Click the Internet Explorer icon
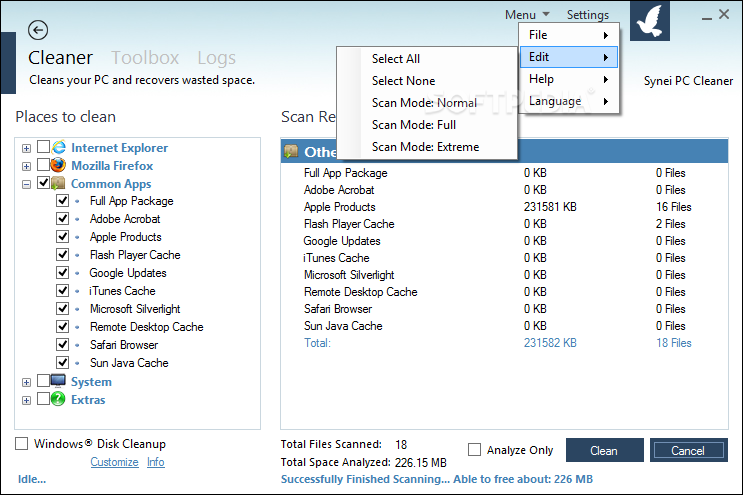Image resolution: width=743 pixels, height=495 pixels. point(58,147)
